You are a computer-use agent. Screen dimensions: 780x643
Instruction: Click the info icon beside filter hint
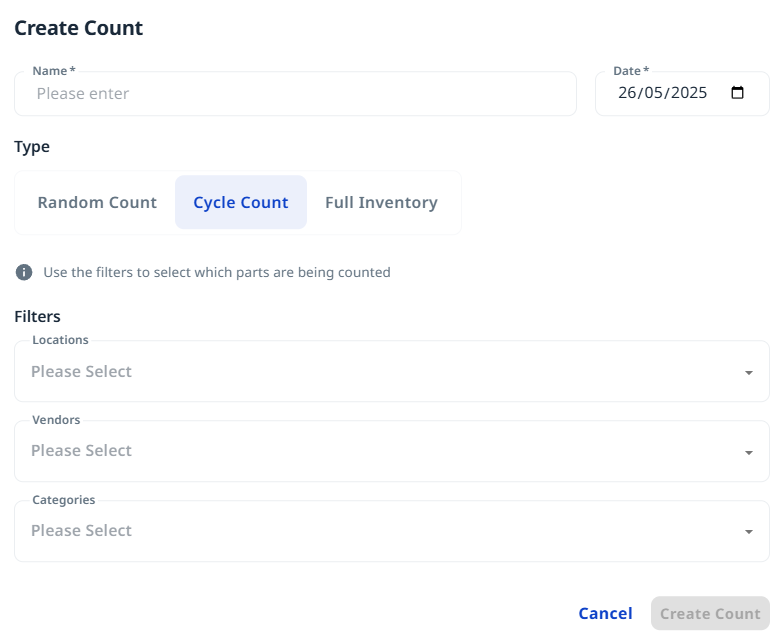(x=24, y=272)
